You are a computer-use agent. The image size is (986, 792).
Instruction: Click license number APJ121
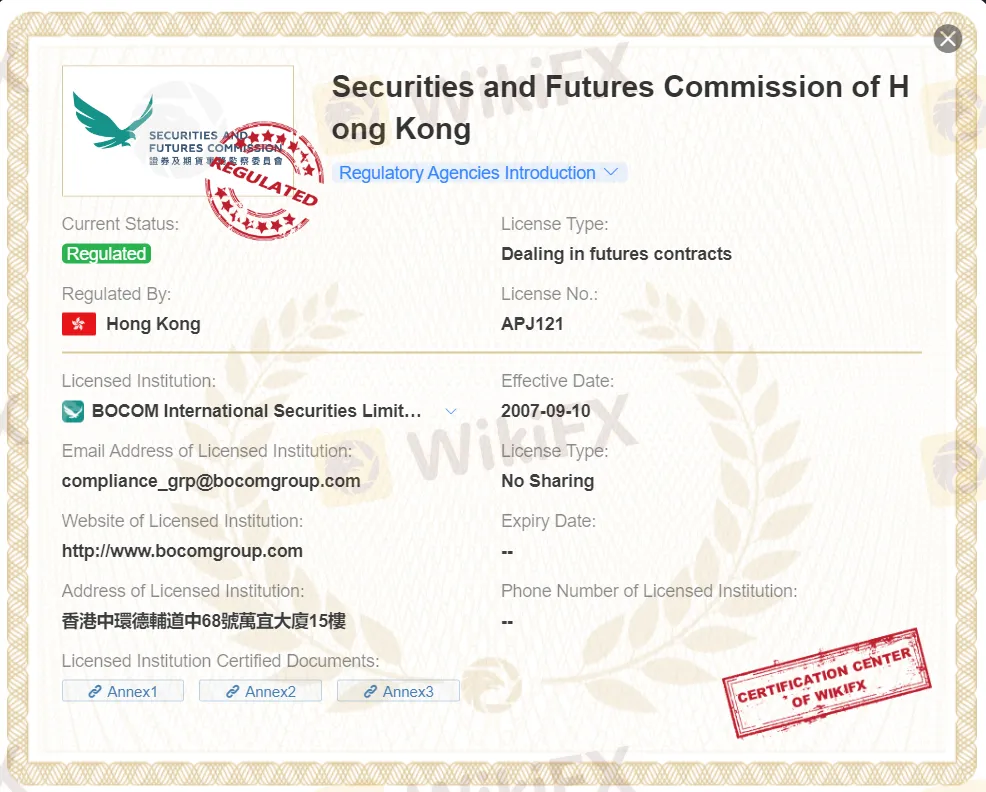tap(532, 324)
